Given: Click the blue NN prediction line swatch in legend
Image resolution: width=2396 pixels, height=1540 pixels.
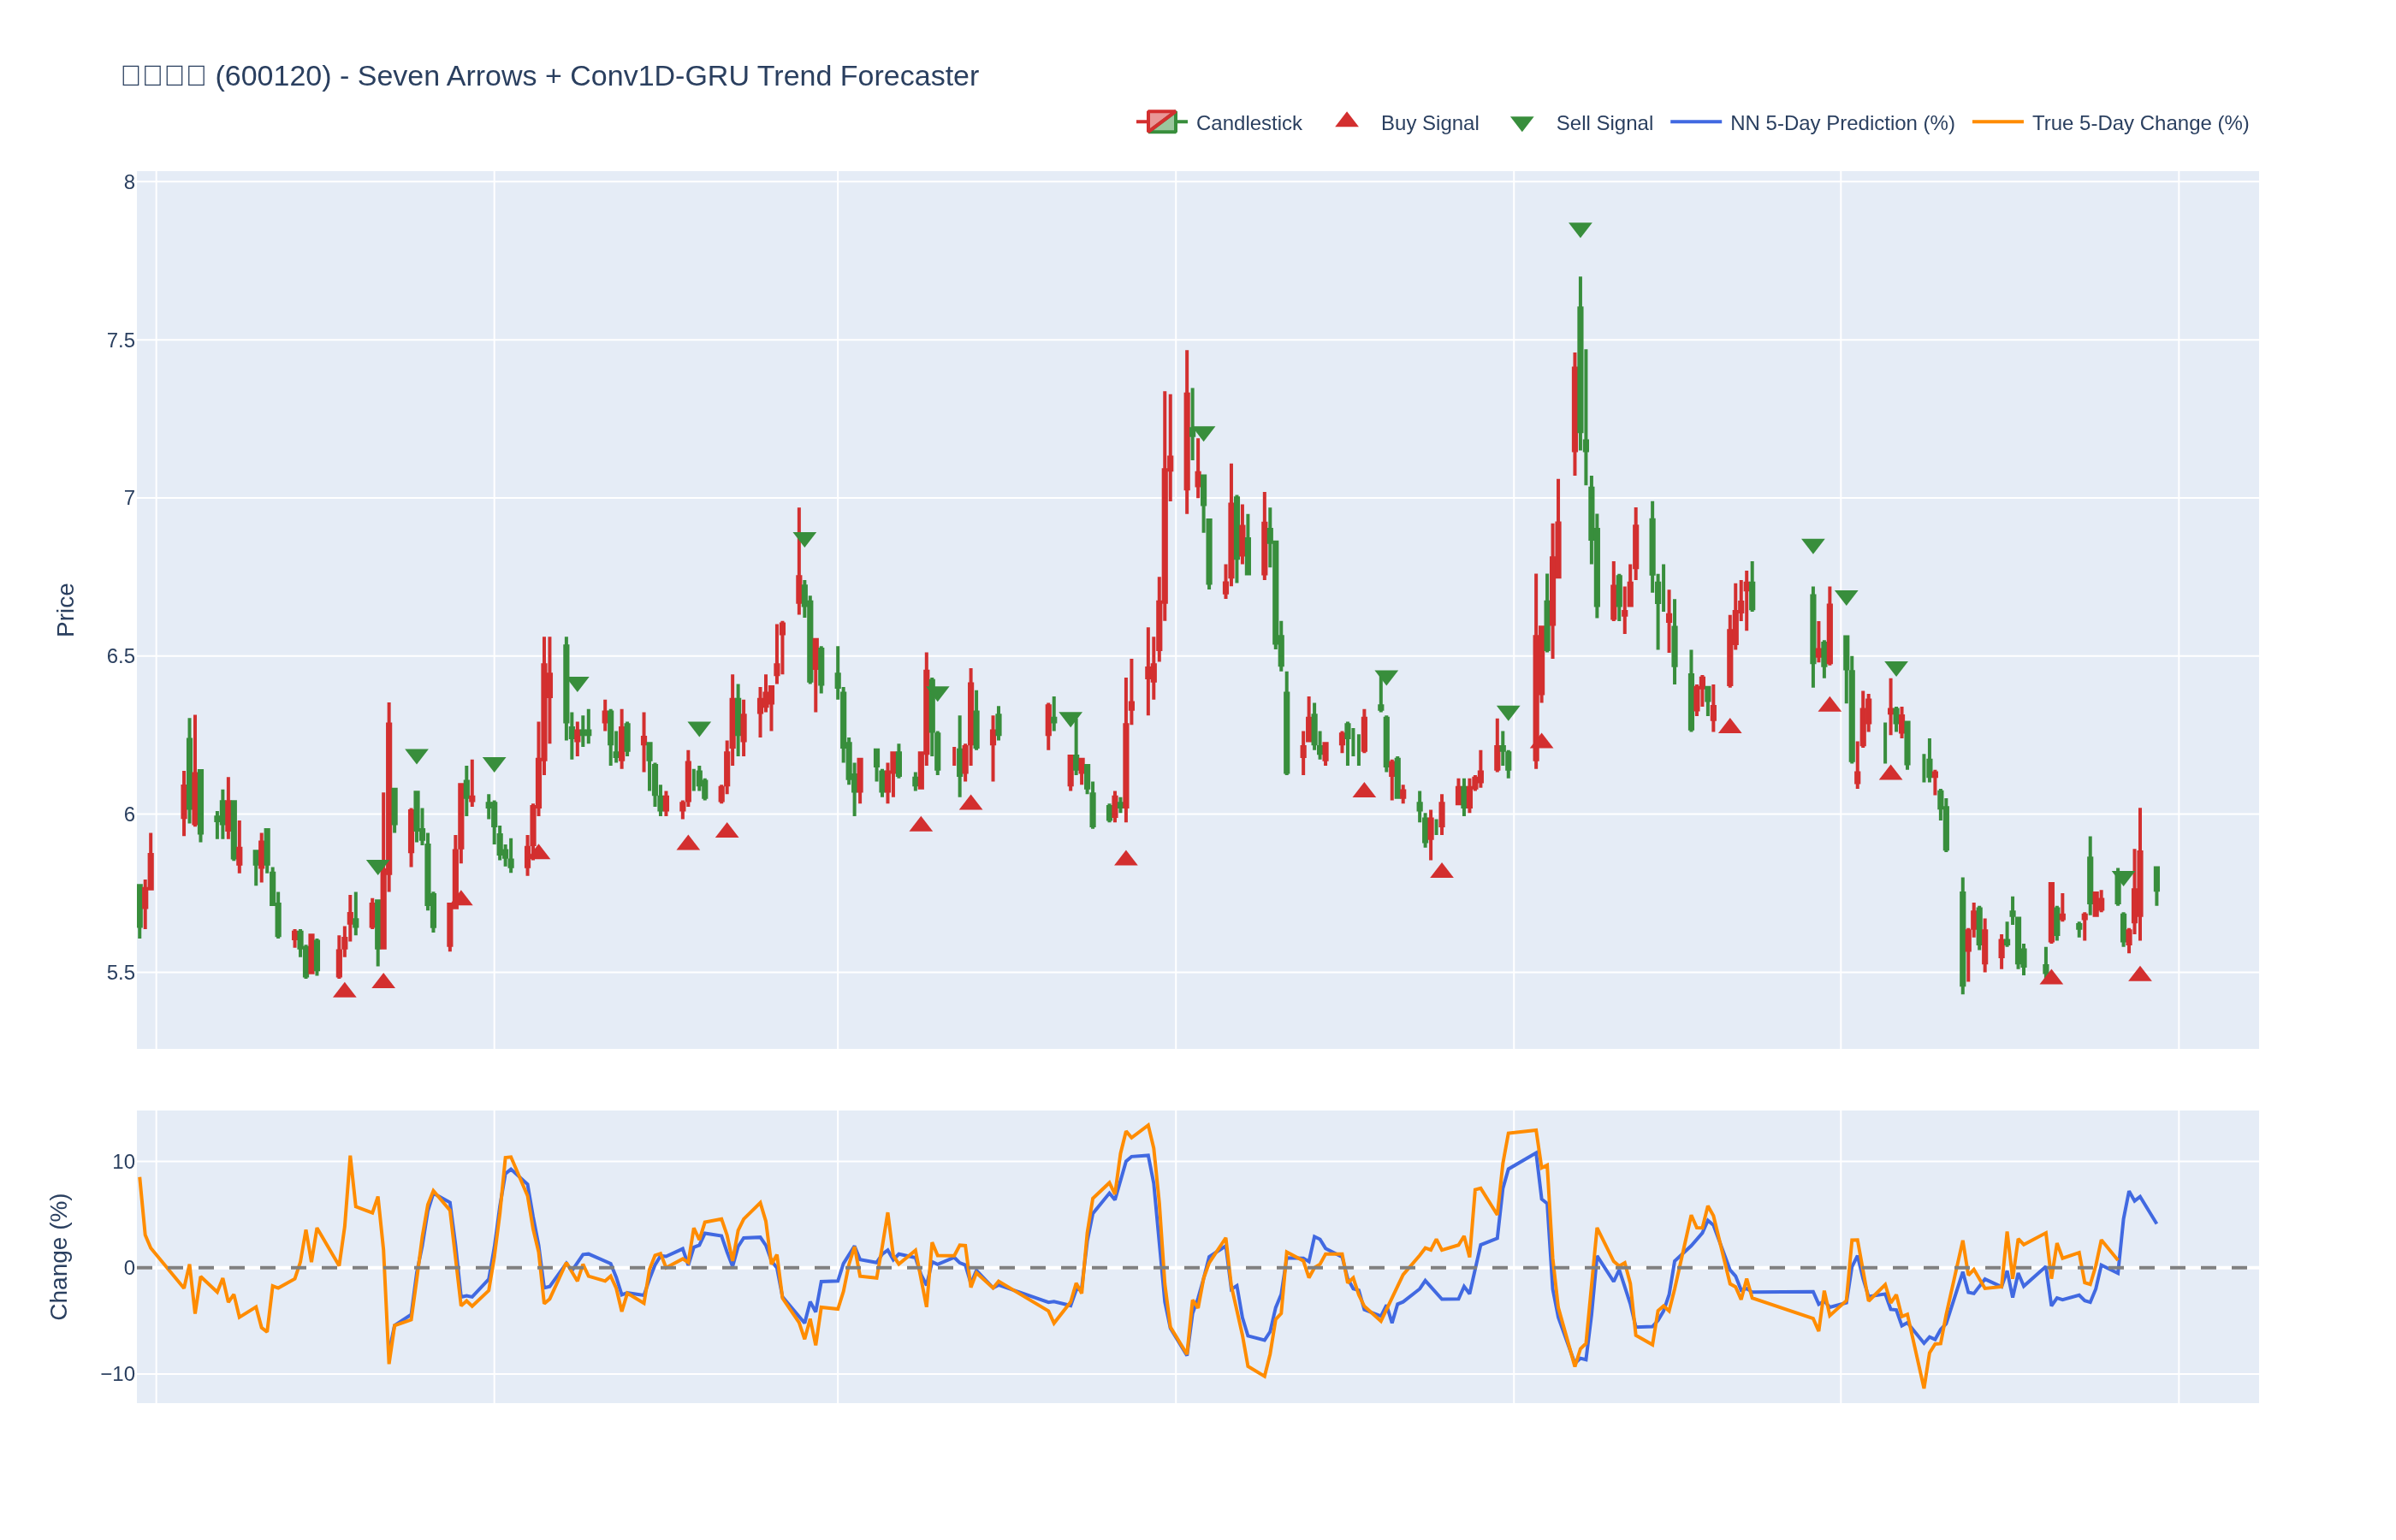Looking at the screenshot, I should click(1695, 122).
